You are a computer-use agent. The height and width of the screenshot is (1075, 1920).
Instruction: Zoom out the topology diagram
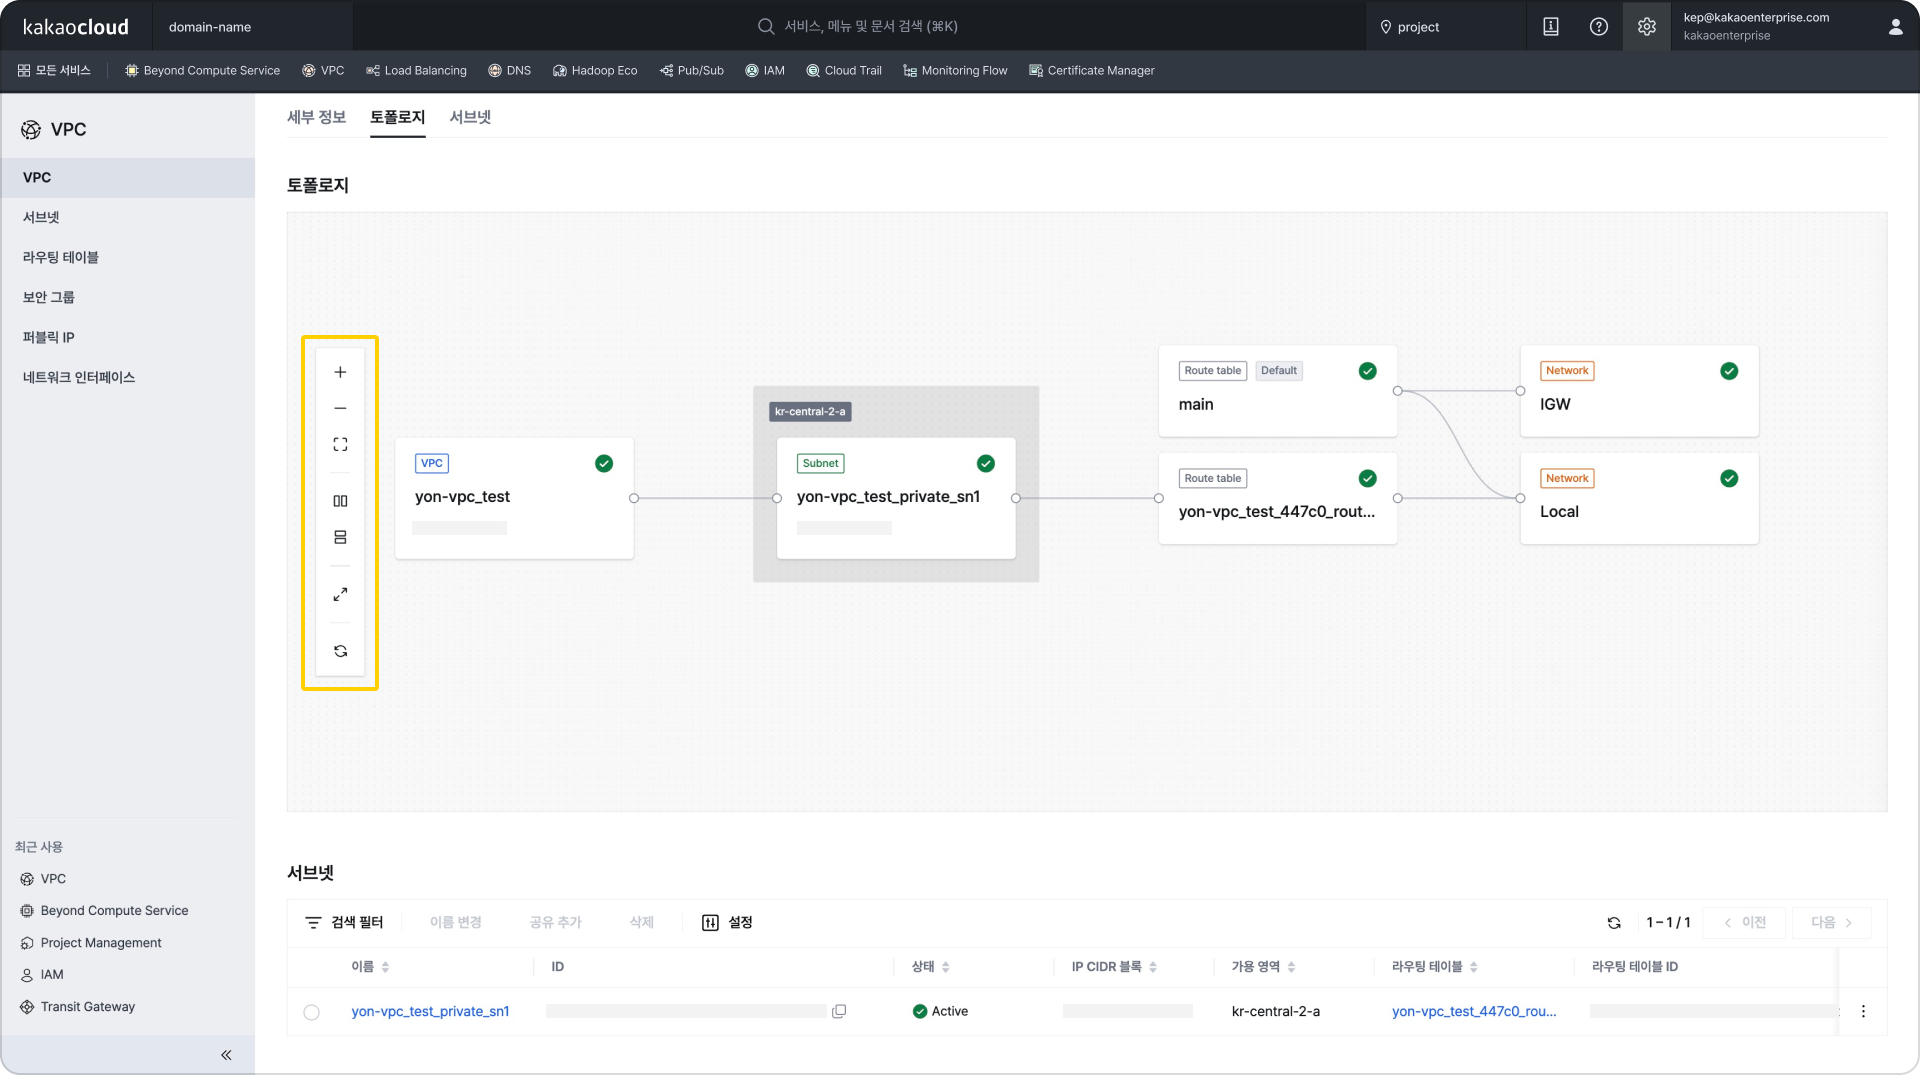pos(340,409)
